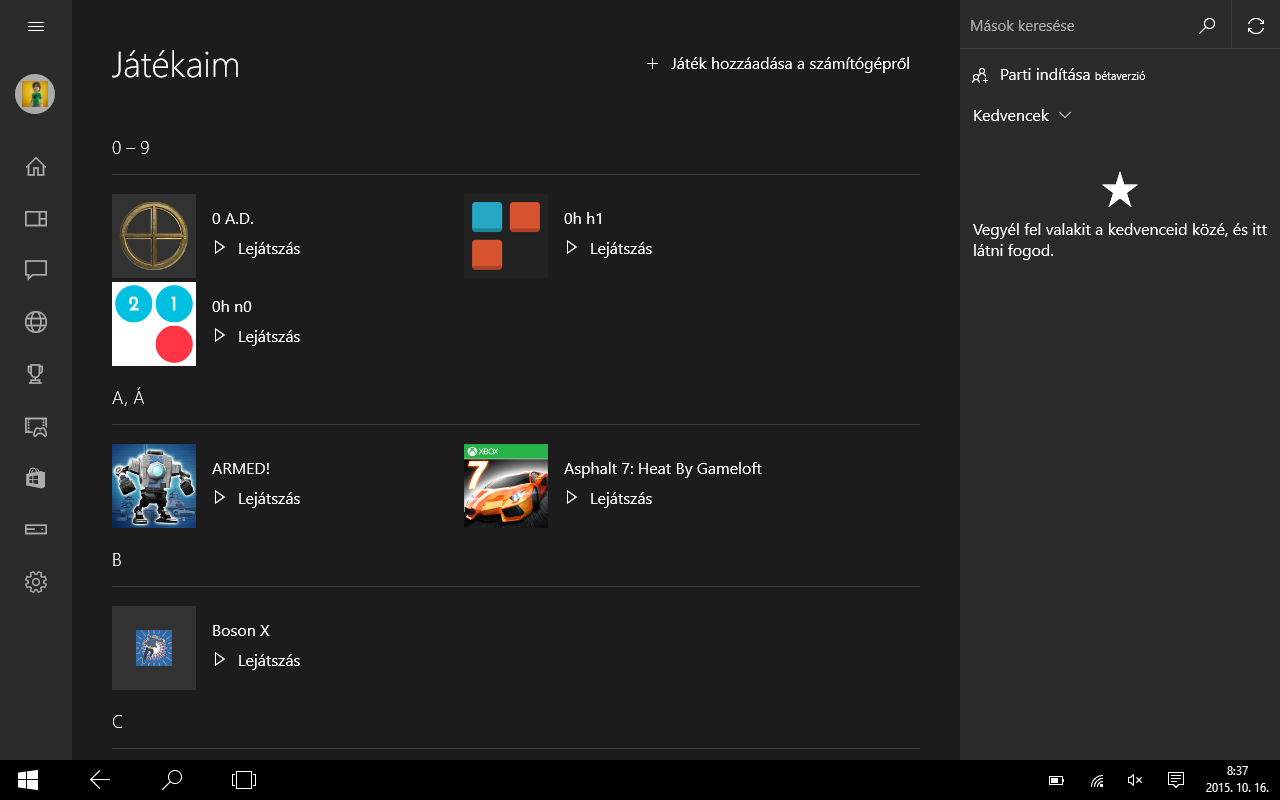The image size is (1280, 800).
Task: Open Achievements trophy icon
Action: click(x=36, y=374)
